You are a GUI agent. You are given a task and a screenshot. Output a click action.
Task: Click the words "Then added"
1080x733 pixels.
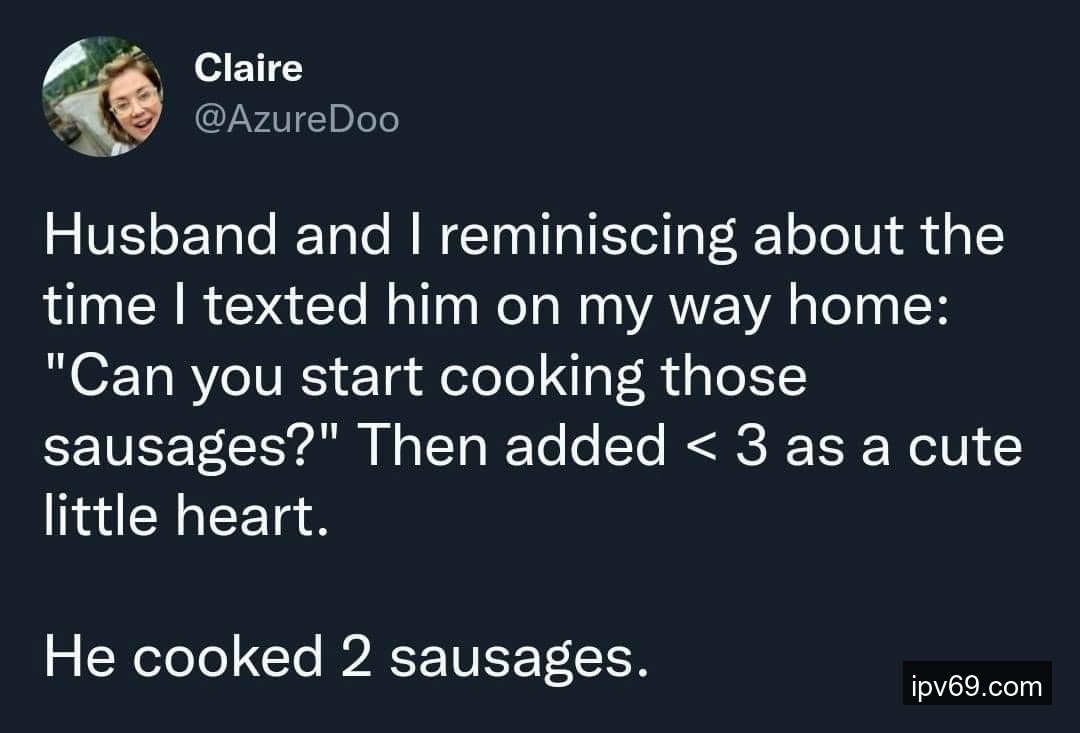[x=511, y=445]
